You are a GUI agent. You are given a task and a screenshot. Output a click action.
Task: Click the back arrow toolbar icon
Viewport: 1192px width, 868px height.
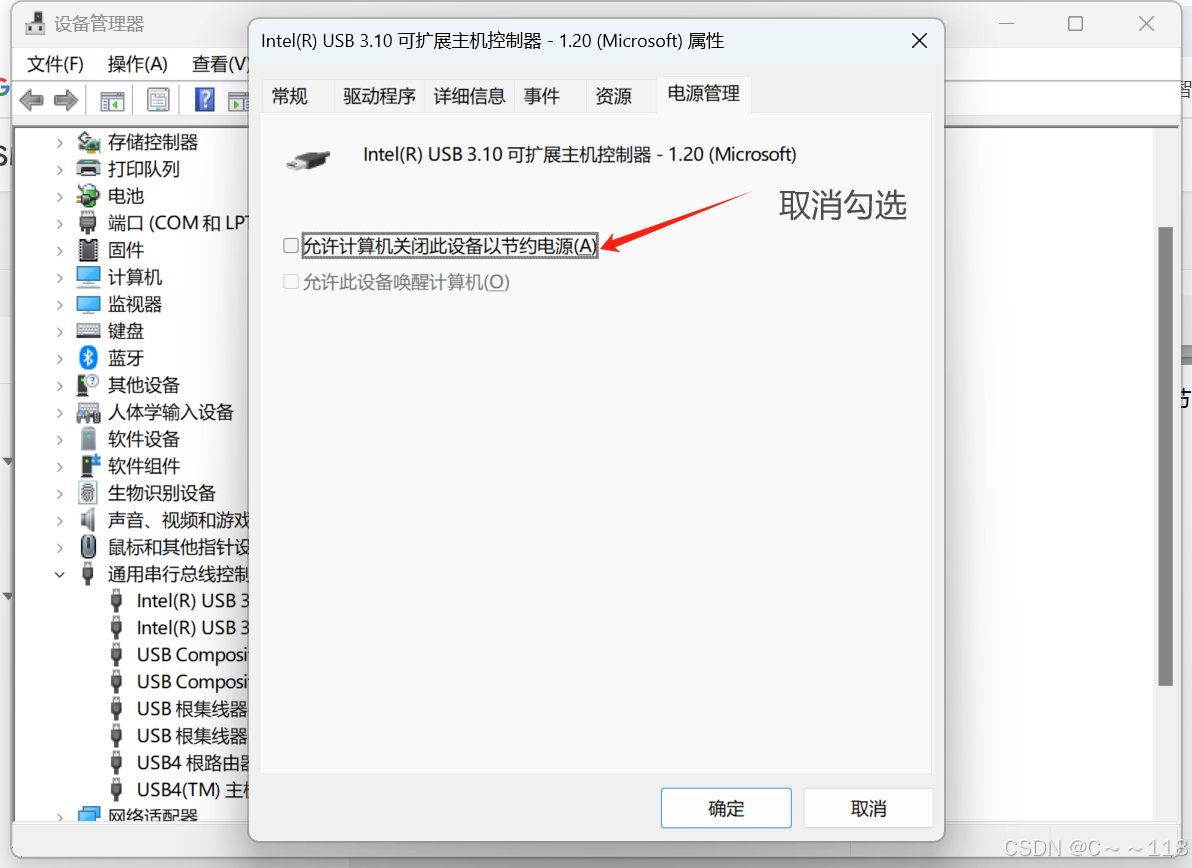(31, 100)
